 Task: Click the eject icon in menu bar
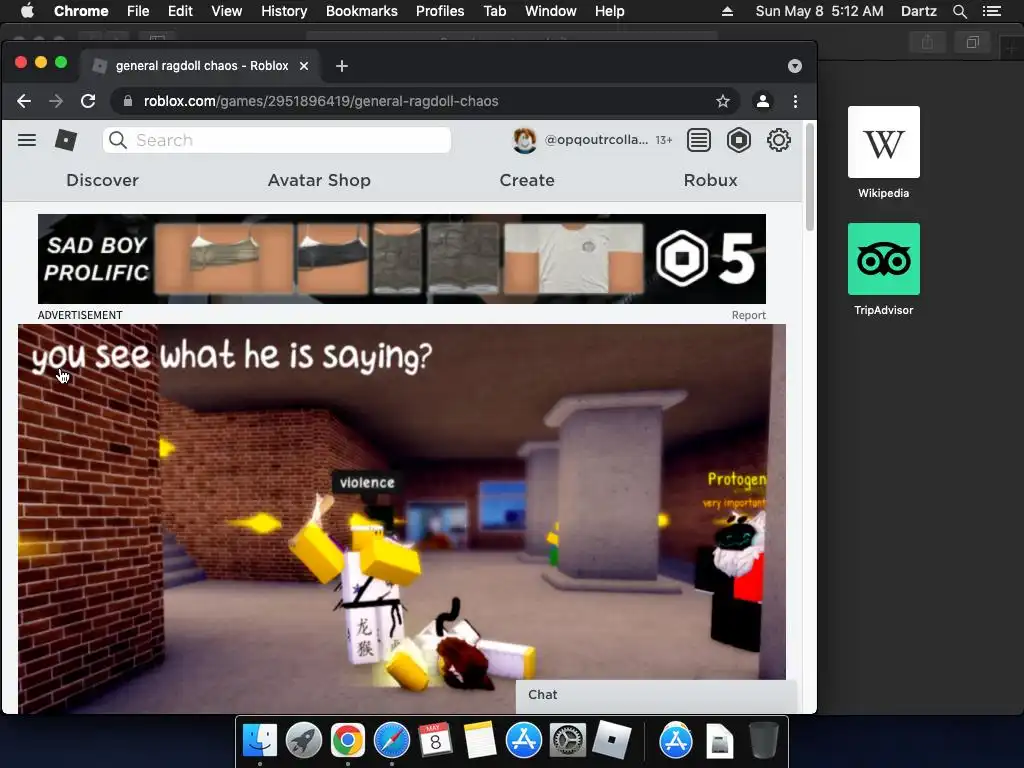tap(728, 11)
